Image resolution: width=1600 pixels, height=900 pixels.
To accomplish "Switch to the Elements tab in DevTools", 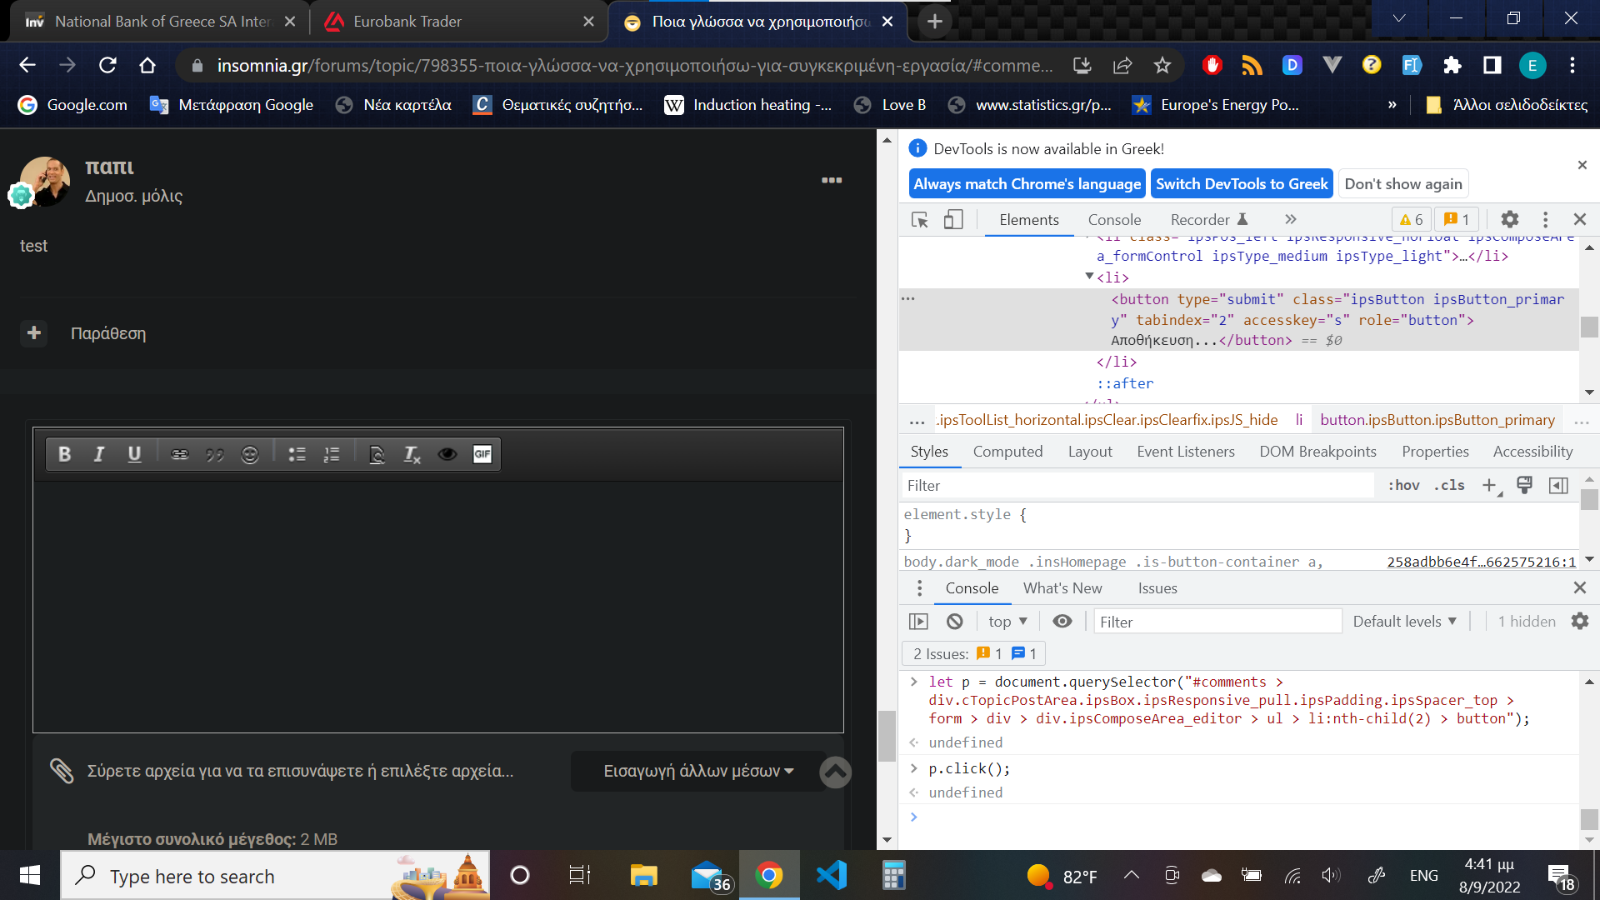I will coord(1029,220).
